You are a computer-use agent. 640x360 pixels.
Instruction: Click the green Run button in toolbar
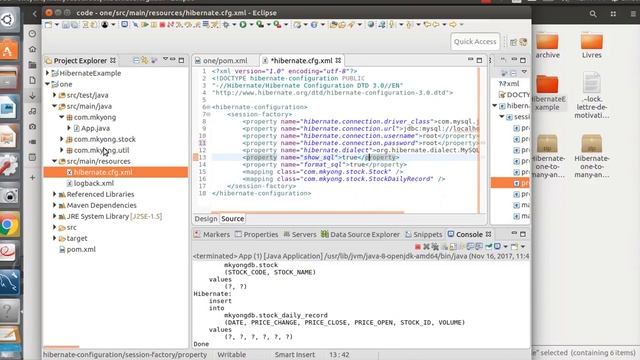click(x=243, y=25)
